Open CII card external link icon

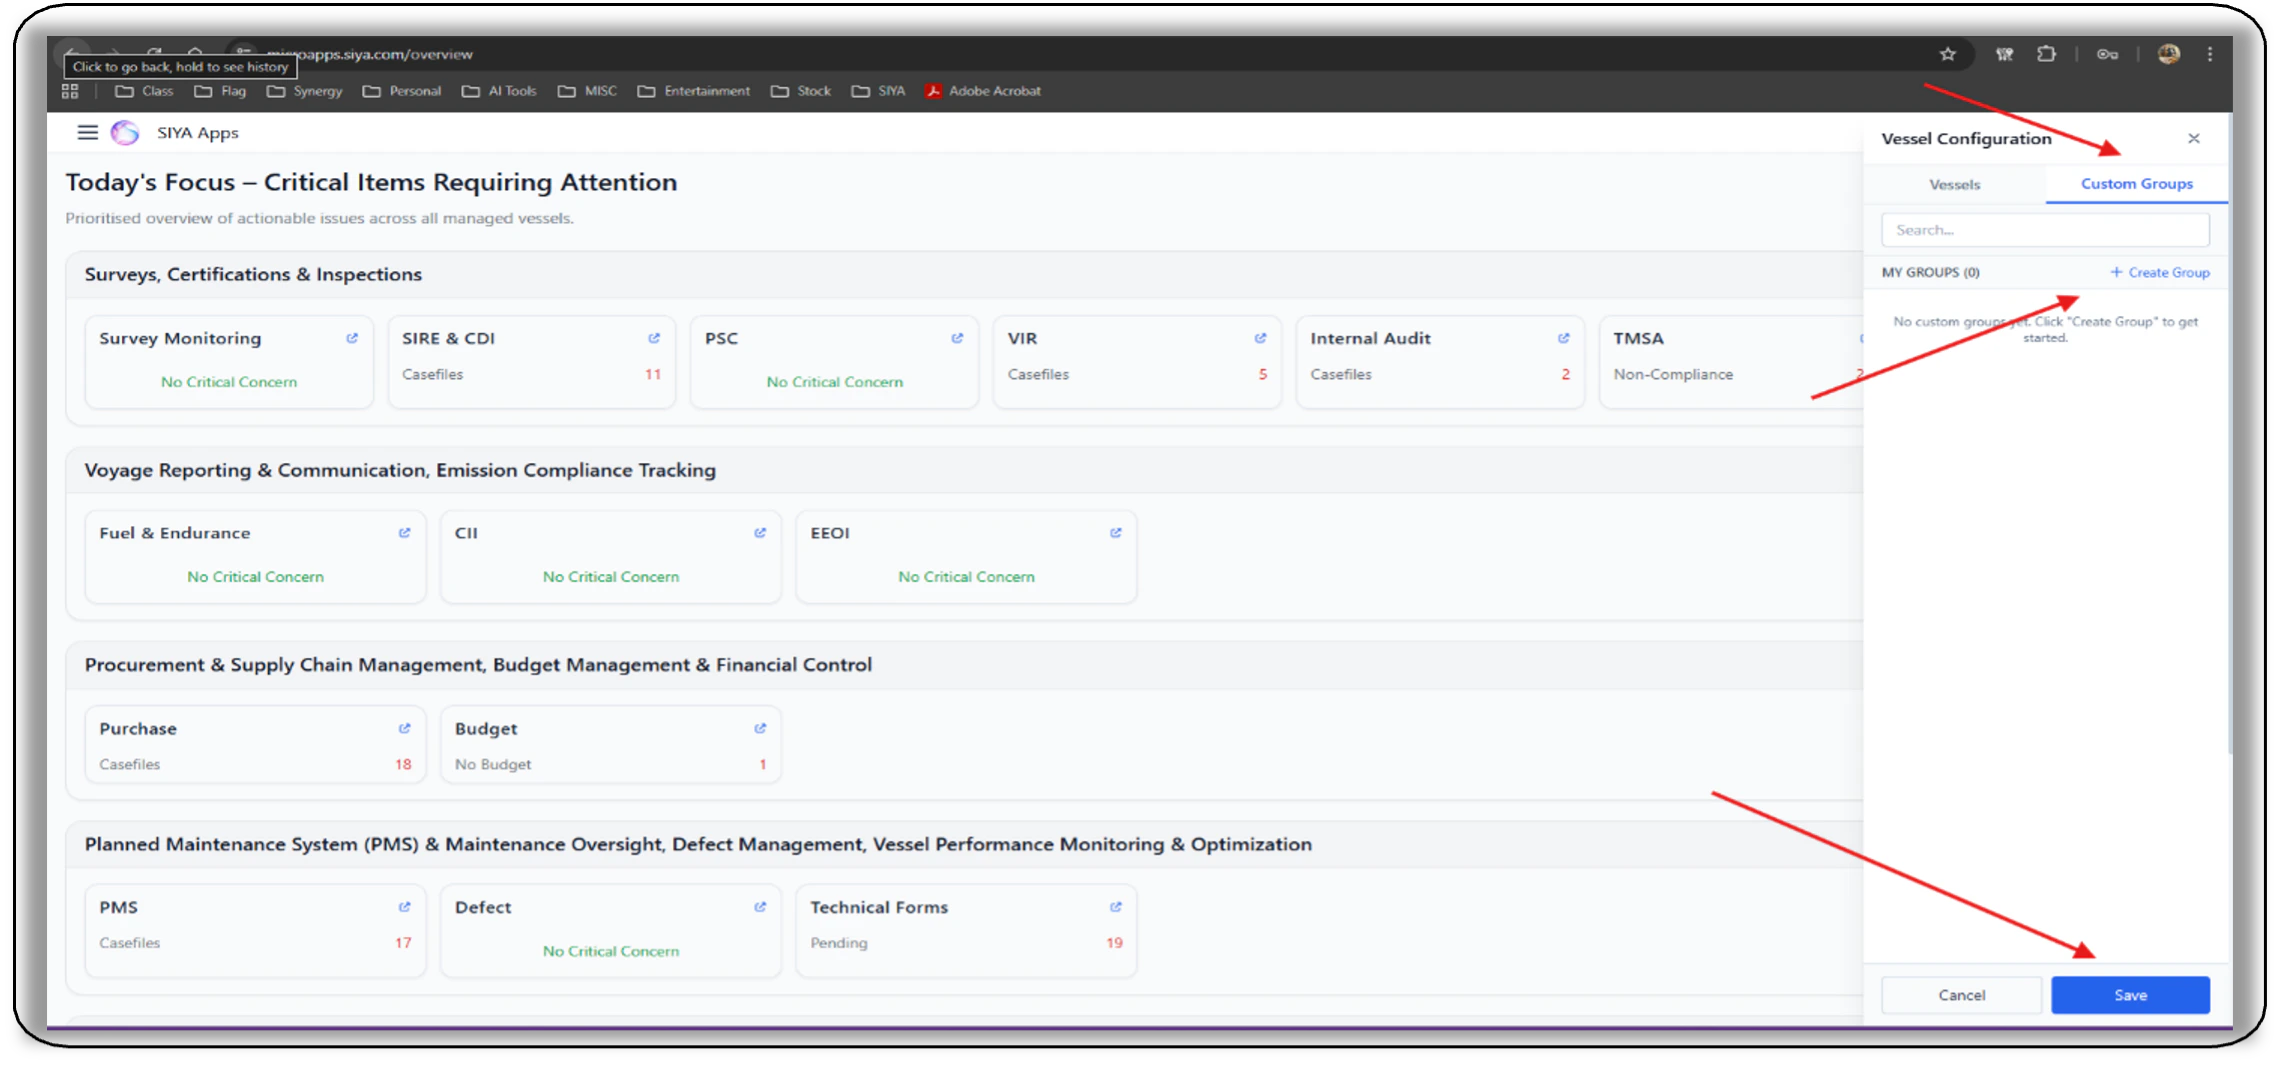760,533
